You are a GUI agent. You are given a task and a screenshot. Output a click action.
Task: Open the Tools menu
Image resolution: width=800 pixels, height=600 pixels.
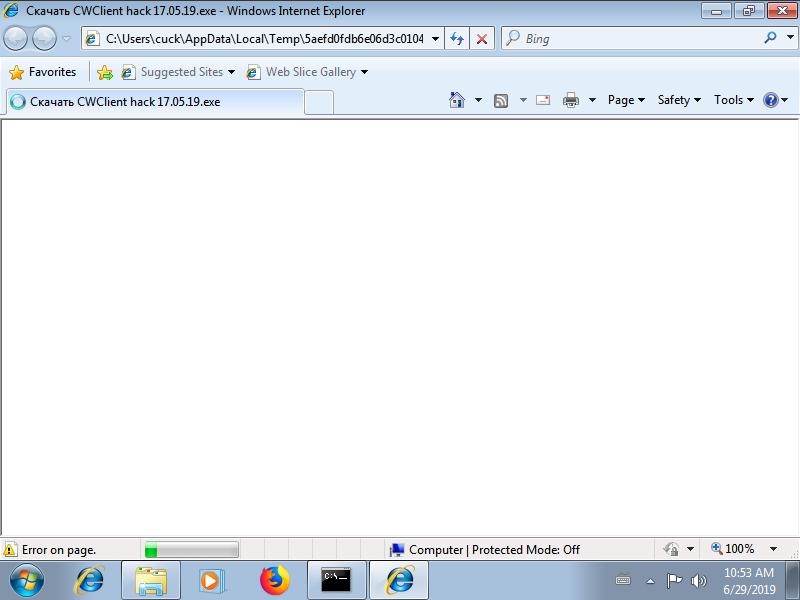pyautogui.click(x=733, y=100)
